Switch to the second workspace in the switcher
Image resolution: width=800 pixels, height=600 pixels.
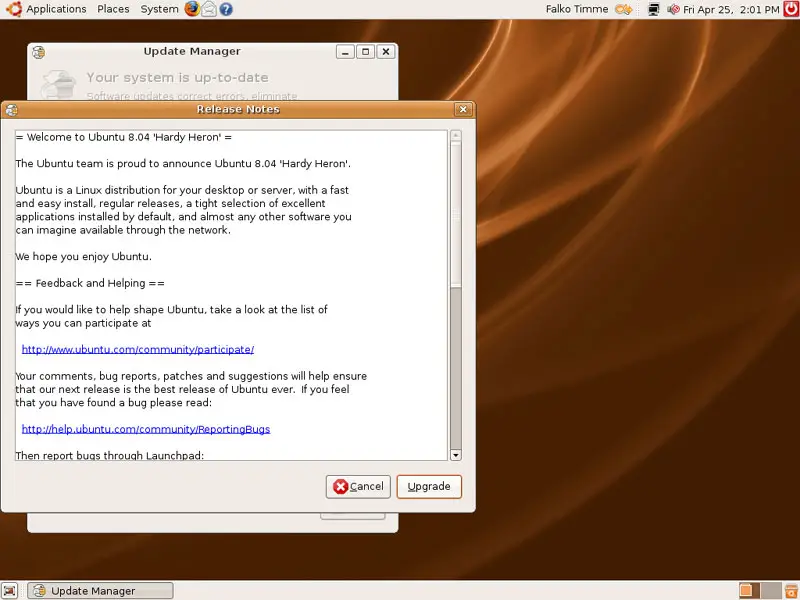tap(771, 590)
